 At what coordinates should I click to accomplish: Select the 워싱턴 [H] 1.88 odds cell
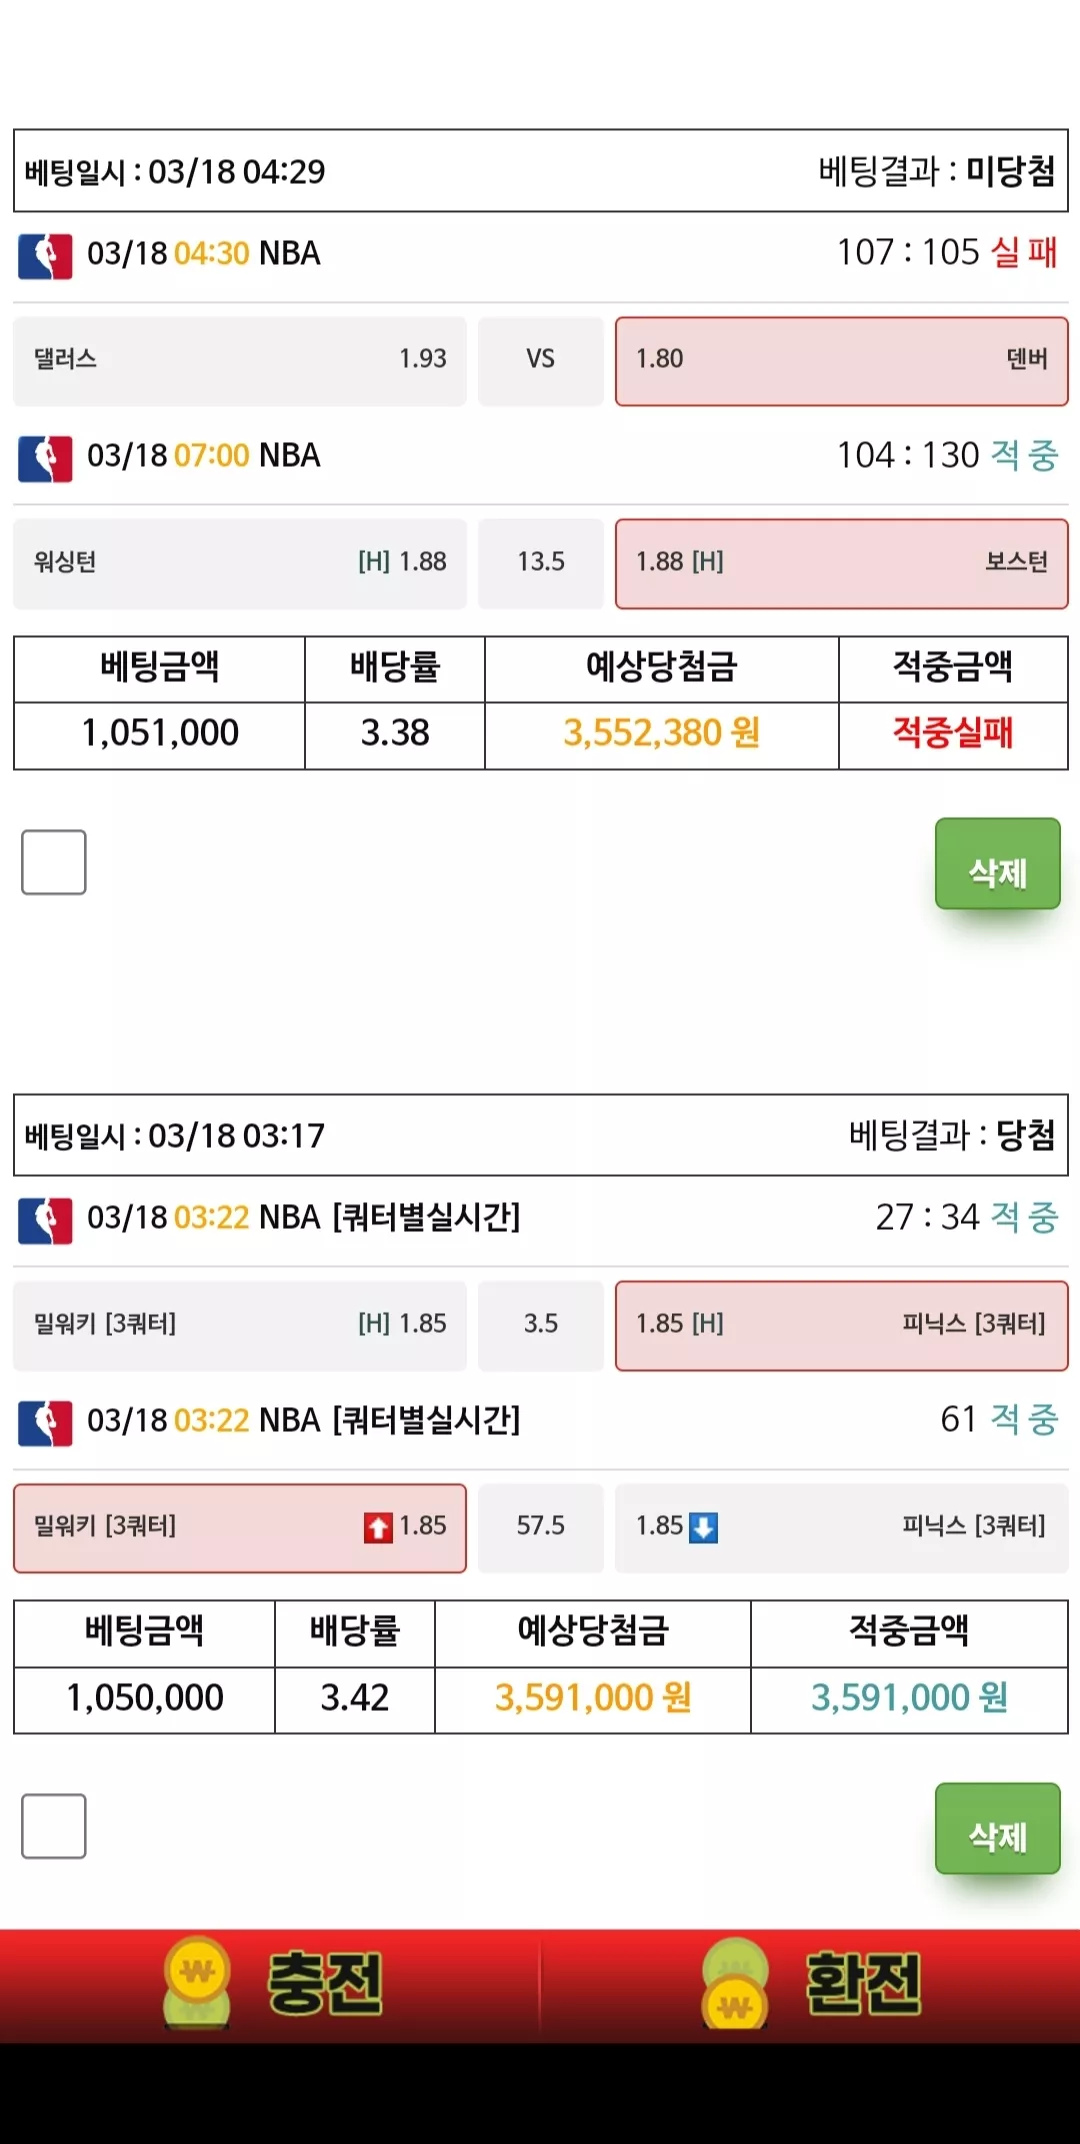coord(240,564)
